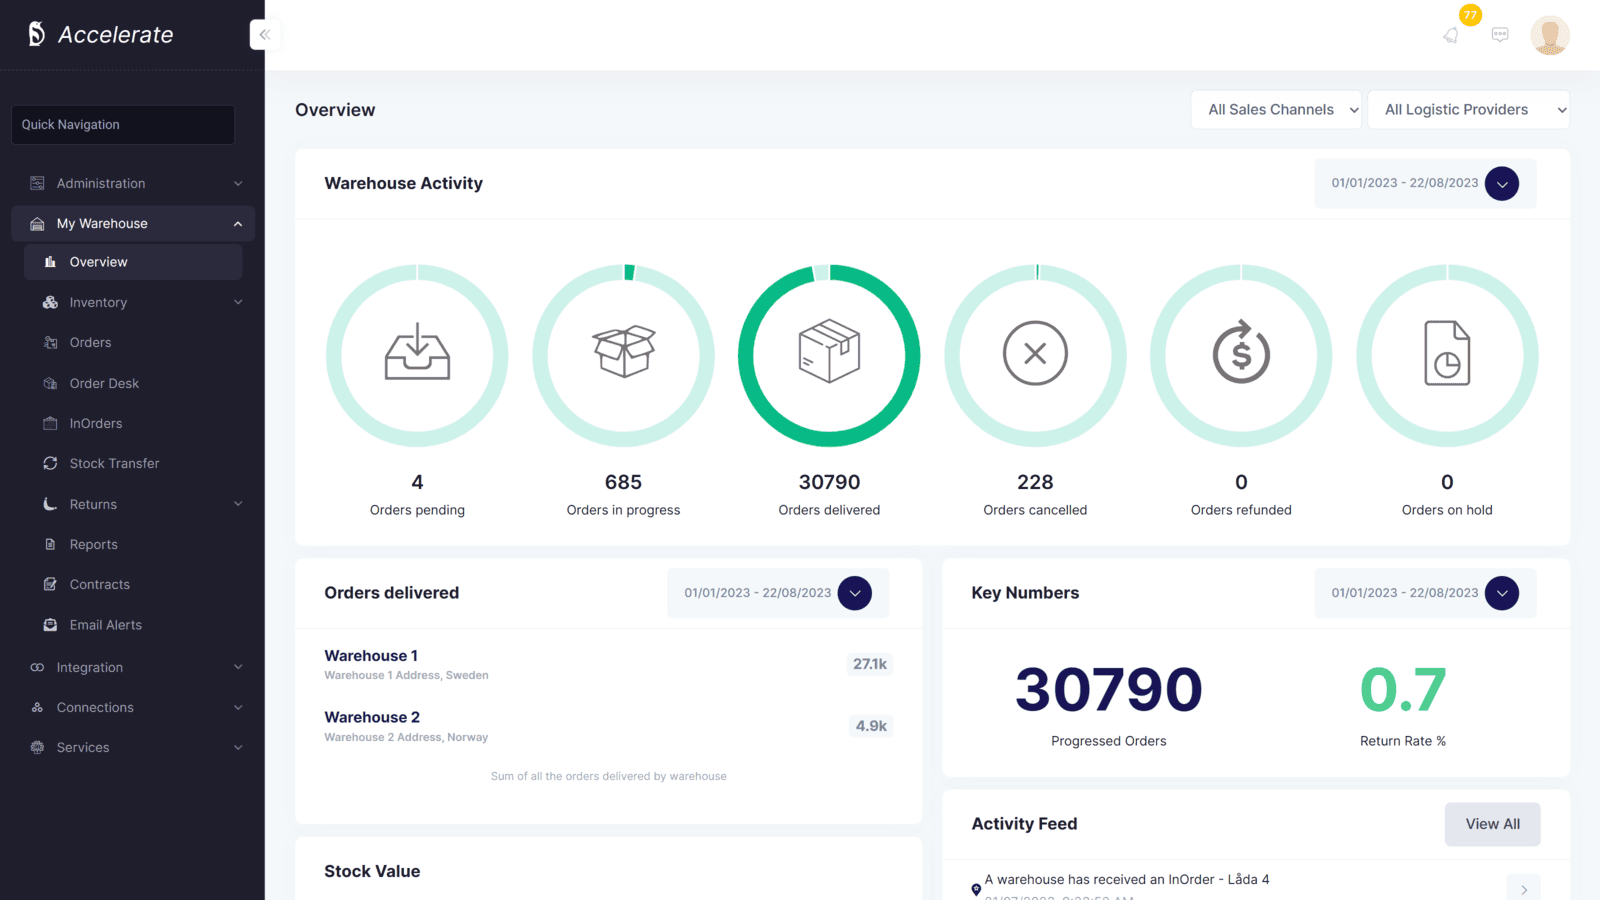
Task: Click the View All button
Action: 1492,824
